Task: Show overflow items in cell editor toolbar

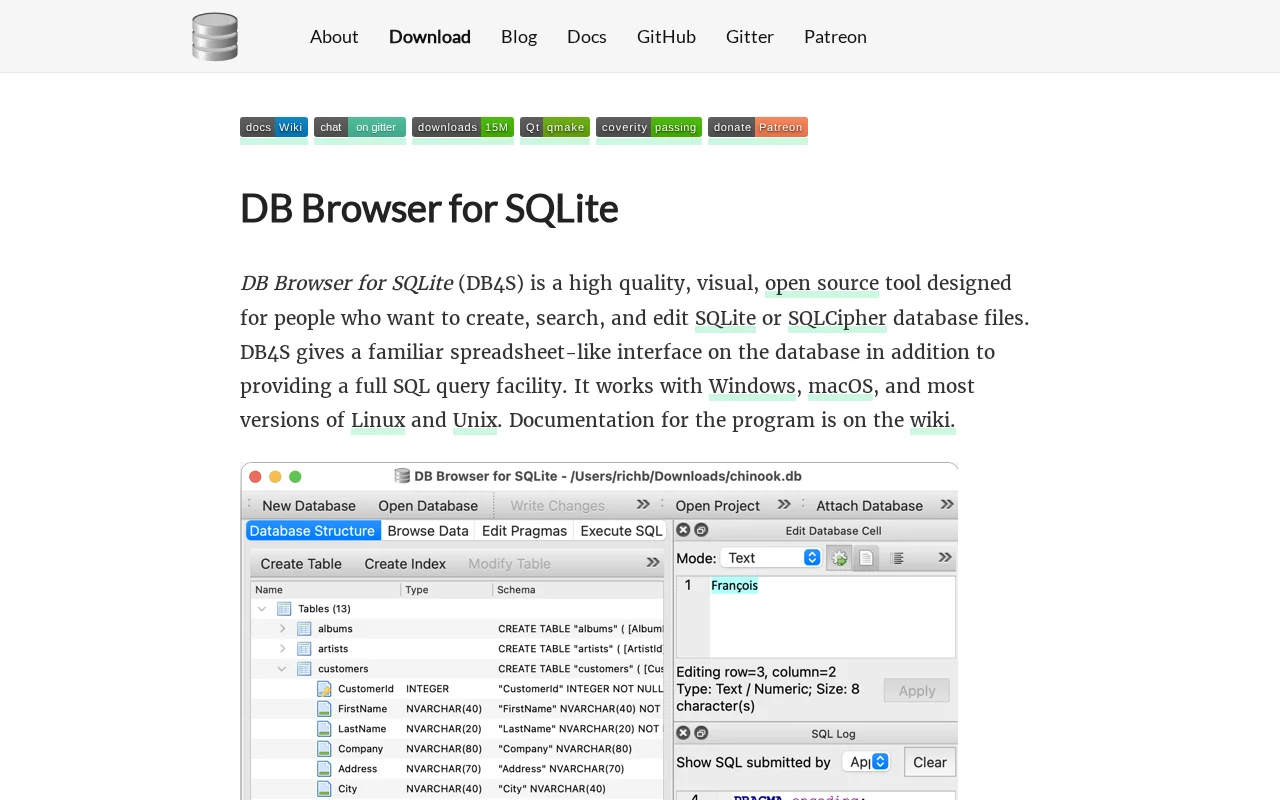Action: pos(945,558)
